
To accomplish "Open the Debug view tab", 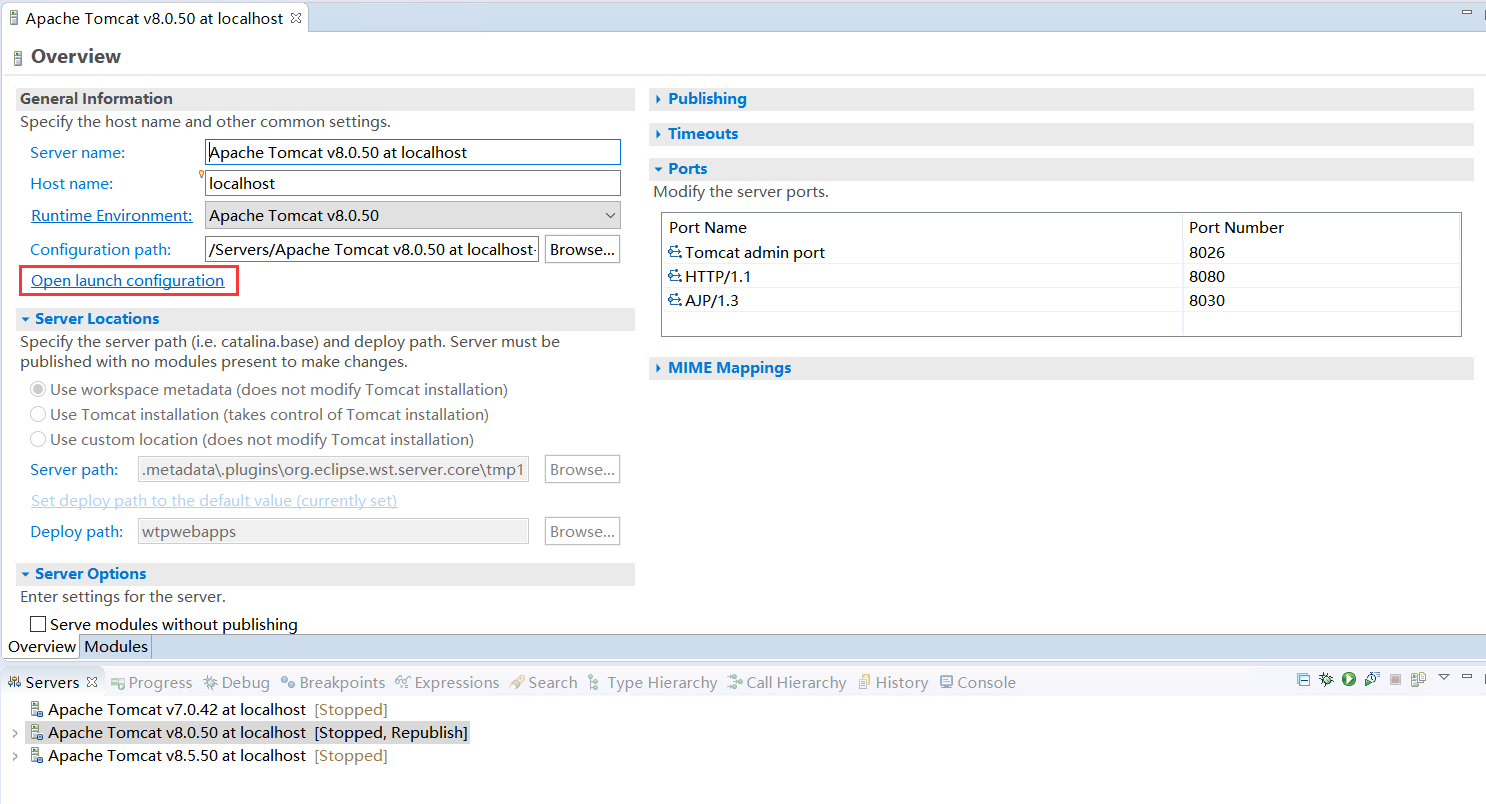I will click(x=236, y=682).
